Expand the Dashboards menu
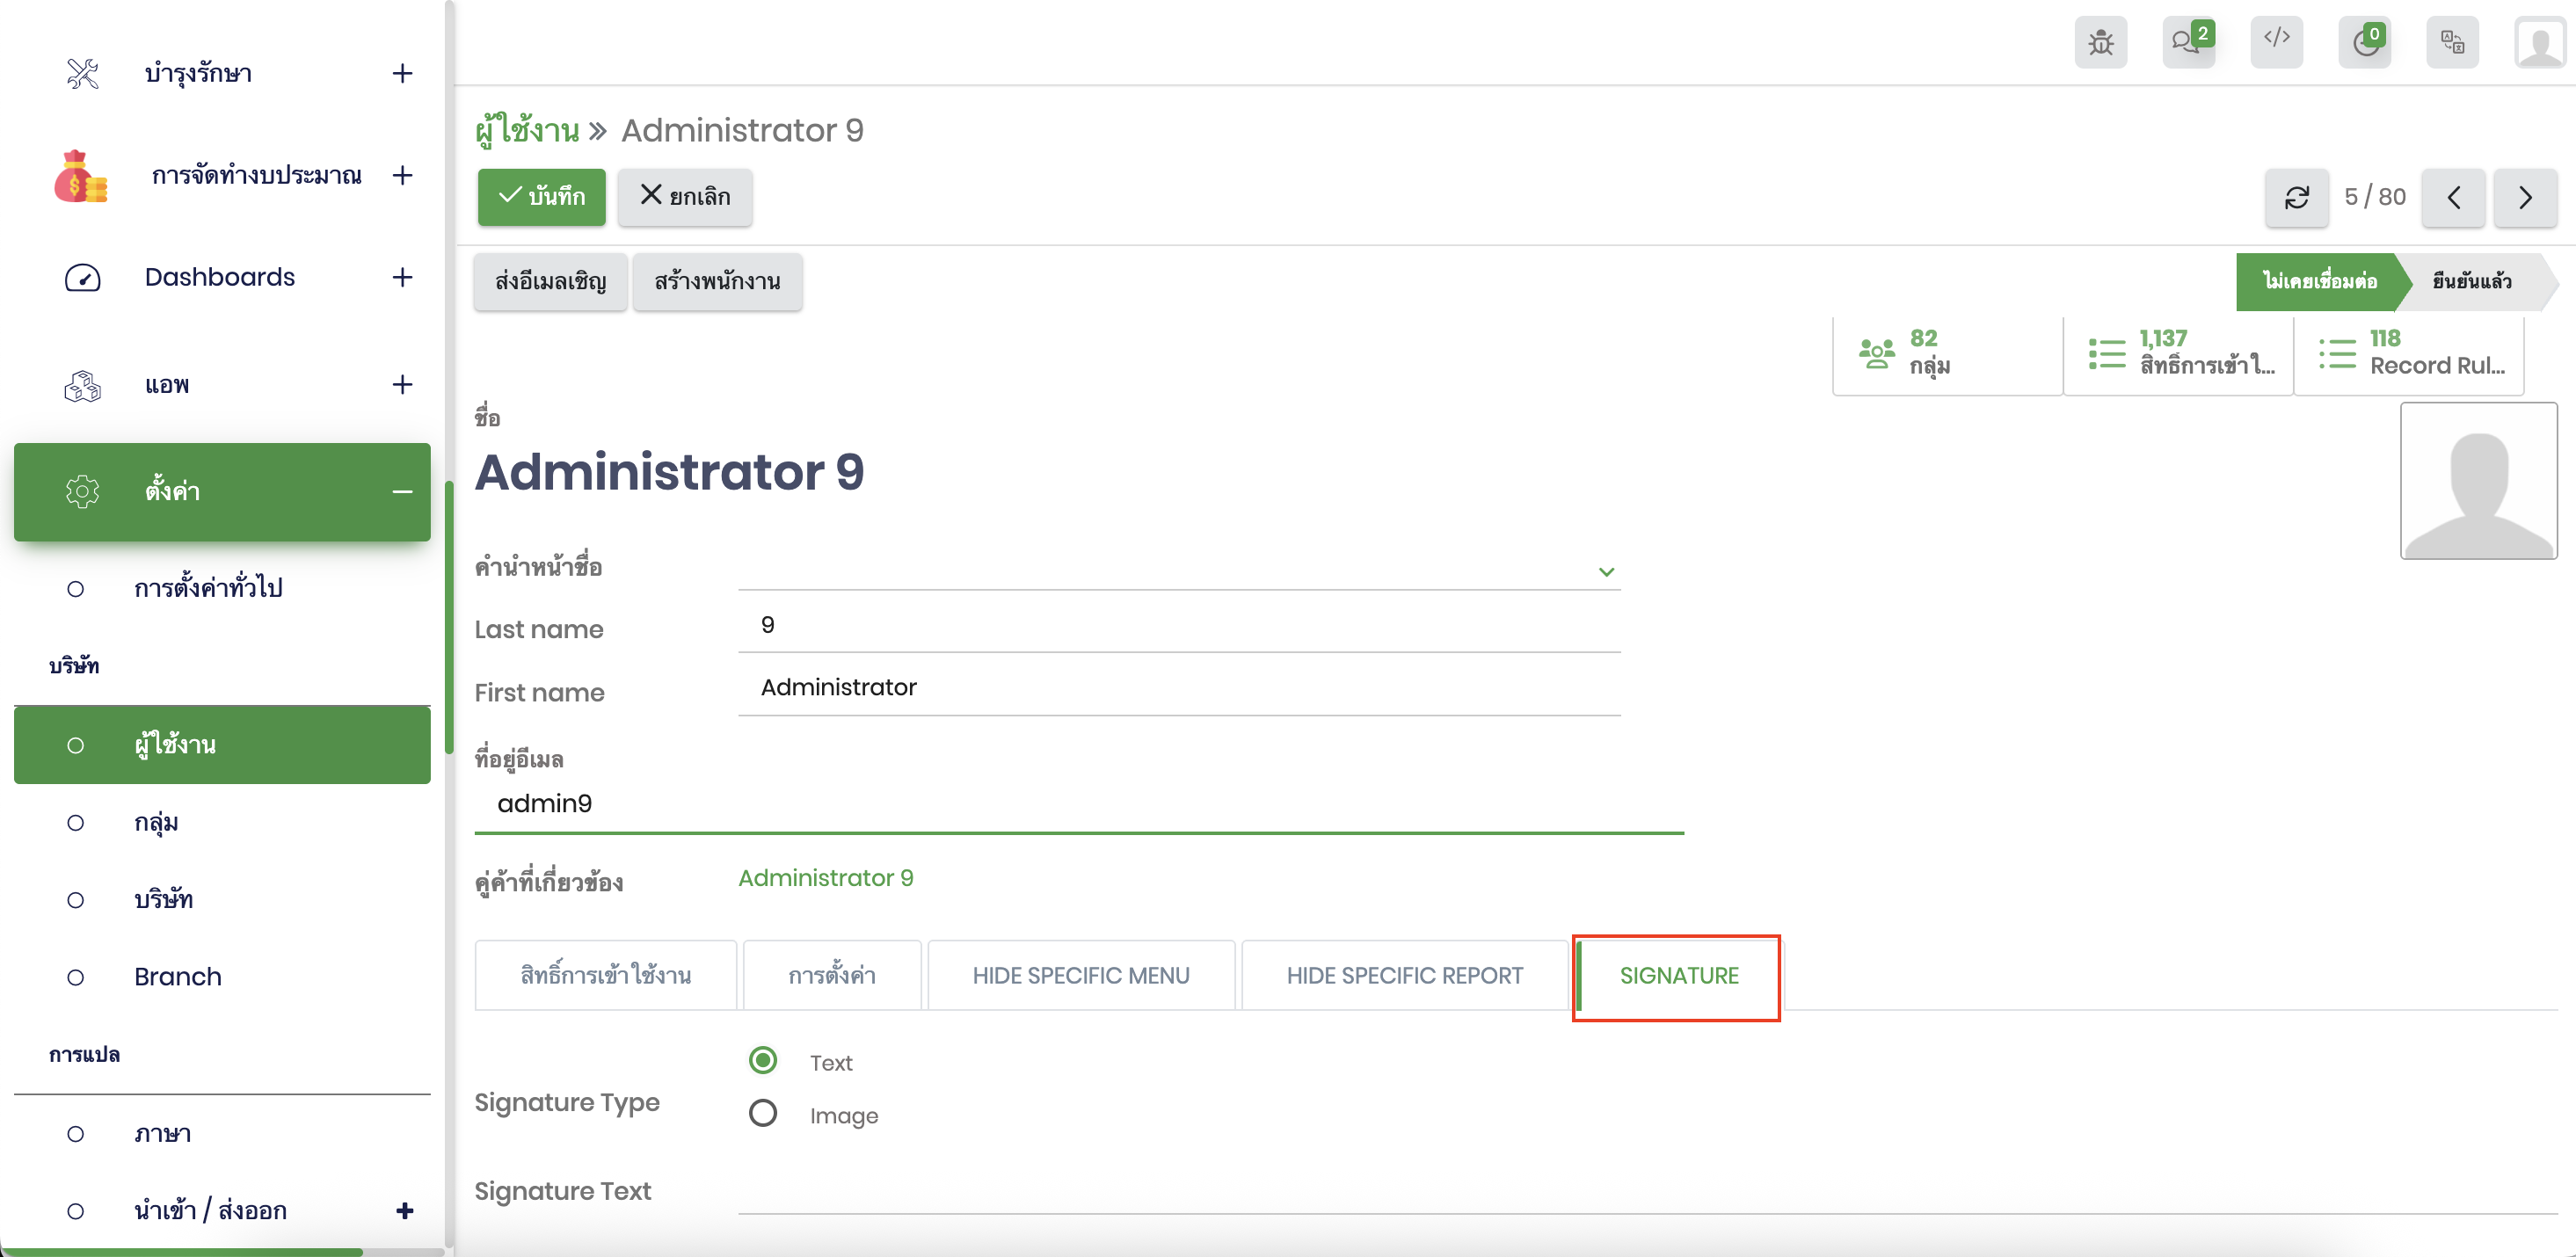 click(402, 277)
